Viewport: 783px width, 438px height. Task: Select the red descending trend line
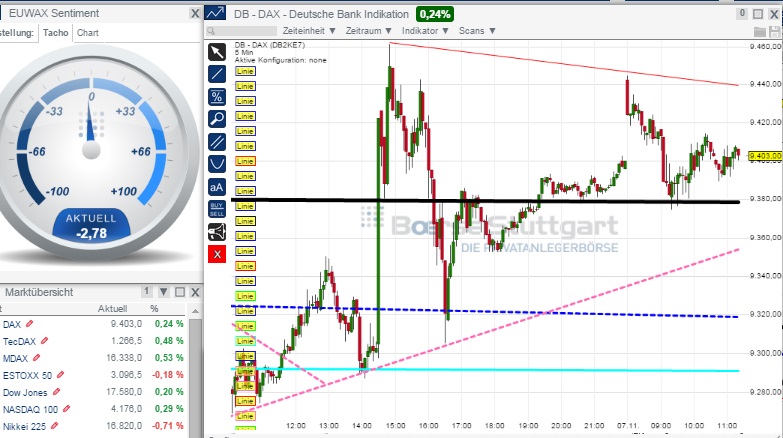pyautogui.click(x=564, y=64)
